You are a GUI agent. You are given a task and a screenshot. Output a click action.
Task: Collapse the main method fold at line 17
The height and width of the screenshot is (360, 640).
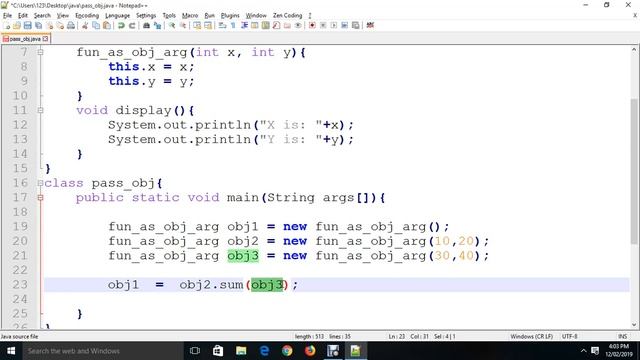tap(40, 198)
